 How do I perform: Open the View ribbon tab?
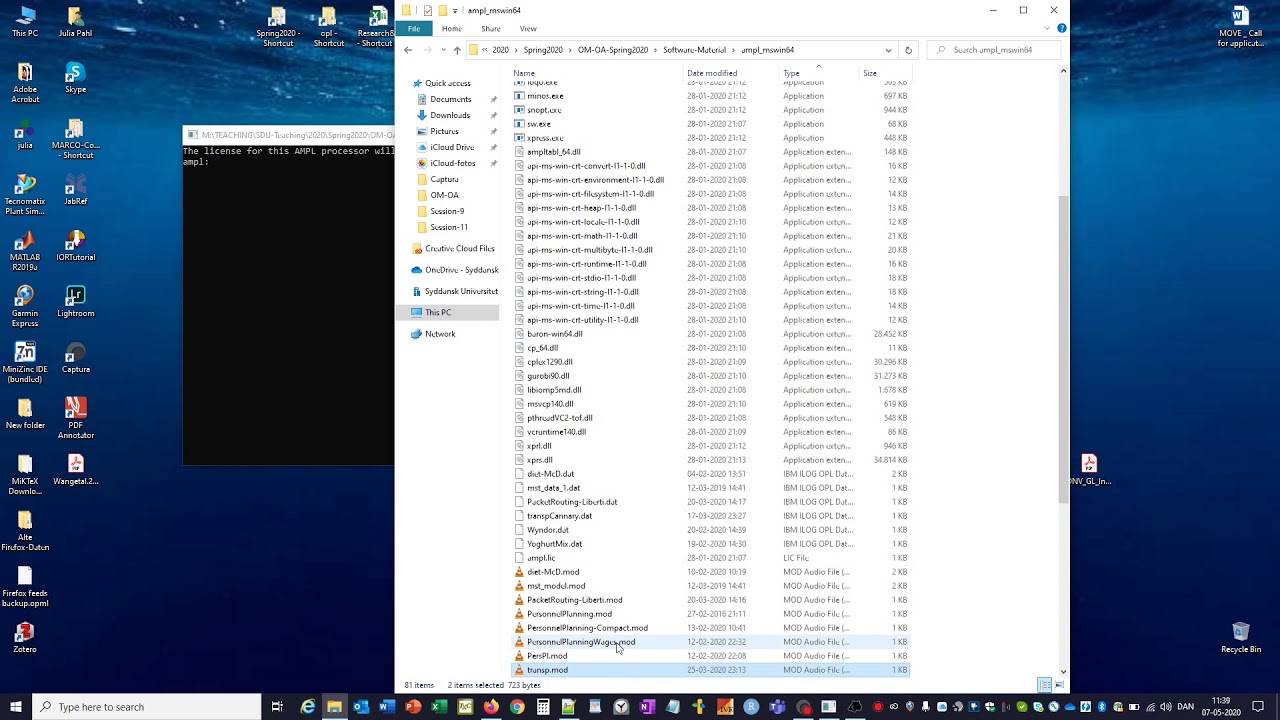click(x=528, y=29)
